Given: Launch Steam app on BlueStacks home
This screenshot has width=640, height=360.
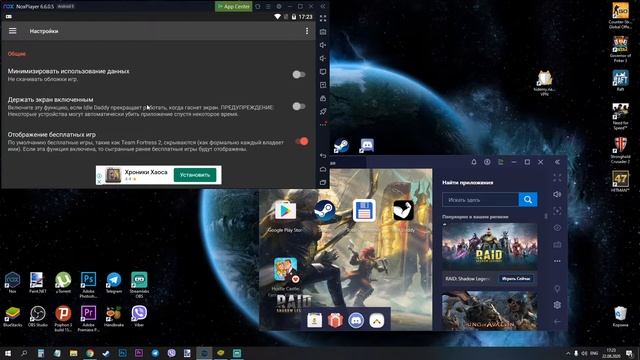Looking at the screenshot, I should point(324,211).
